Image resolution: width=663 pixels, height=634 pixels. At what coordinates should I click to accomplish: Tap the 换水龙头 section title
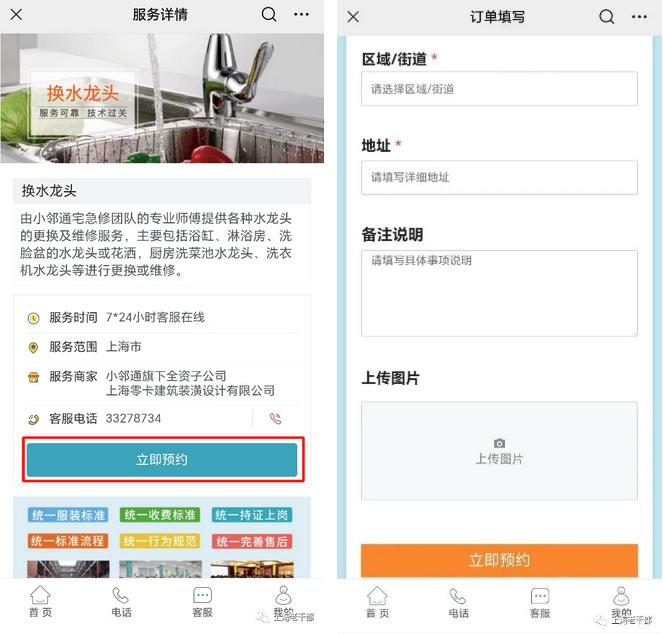[49, 191]
